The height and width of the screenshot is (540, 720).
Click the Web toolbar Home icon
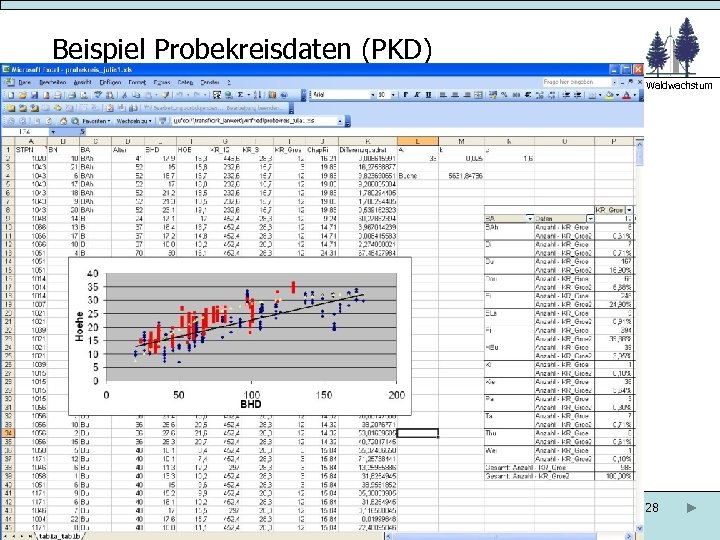click(x=63, y=121)
